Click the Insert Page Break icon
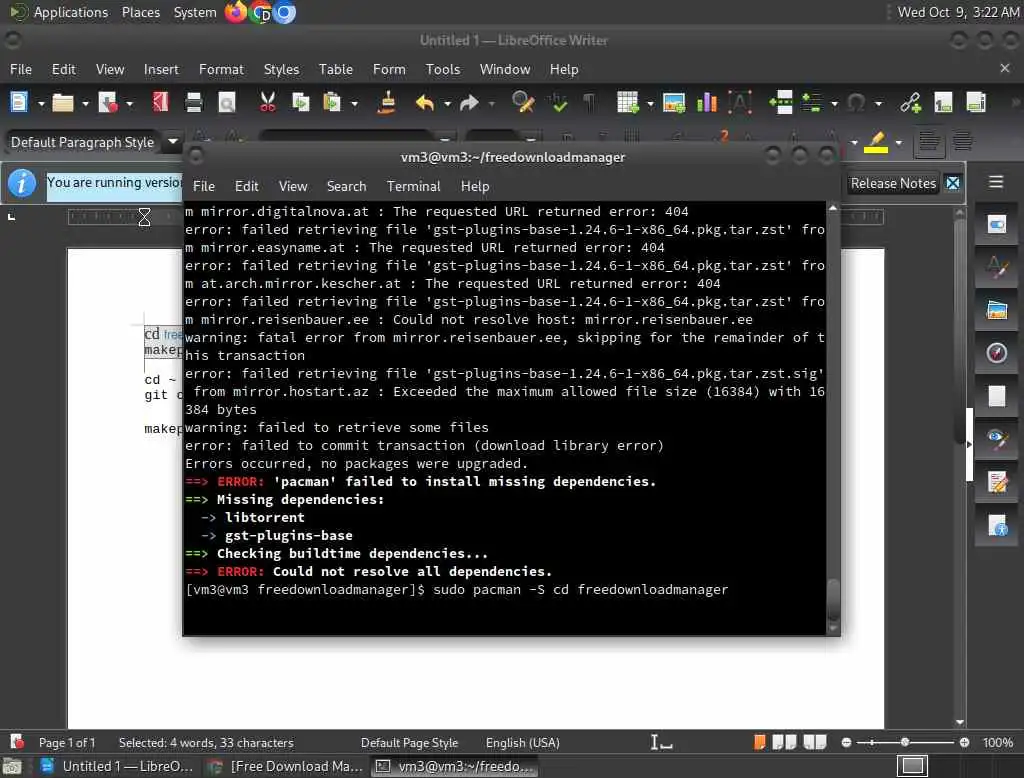Screen dimensions: 1024x778 tap(780, 103)
